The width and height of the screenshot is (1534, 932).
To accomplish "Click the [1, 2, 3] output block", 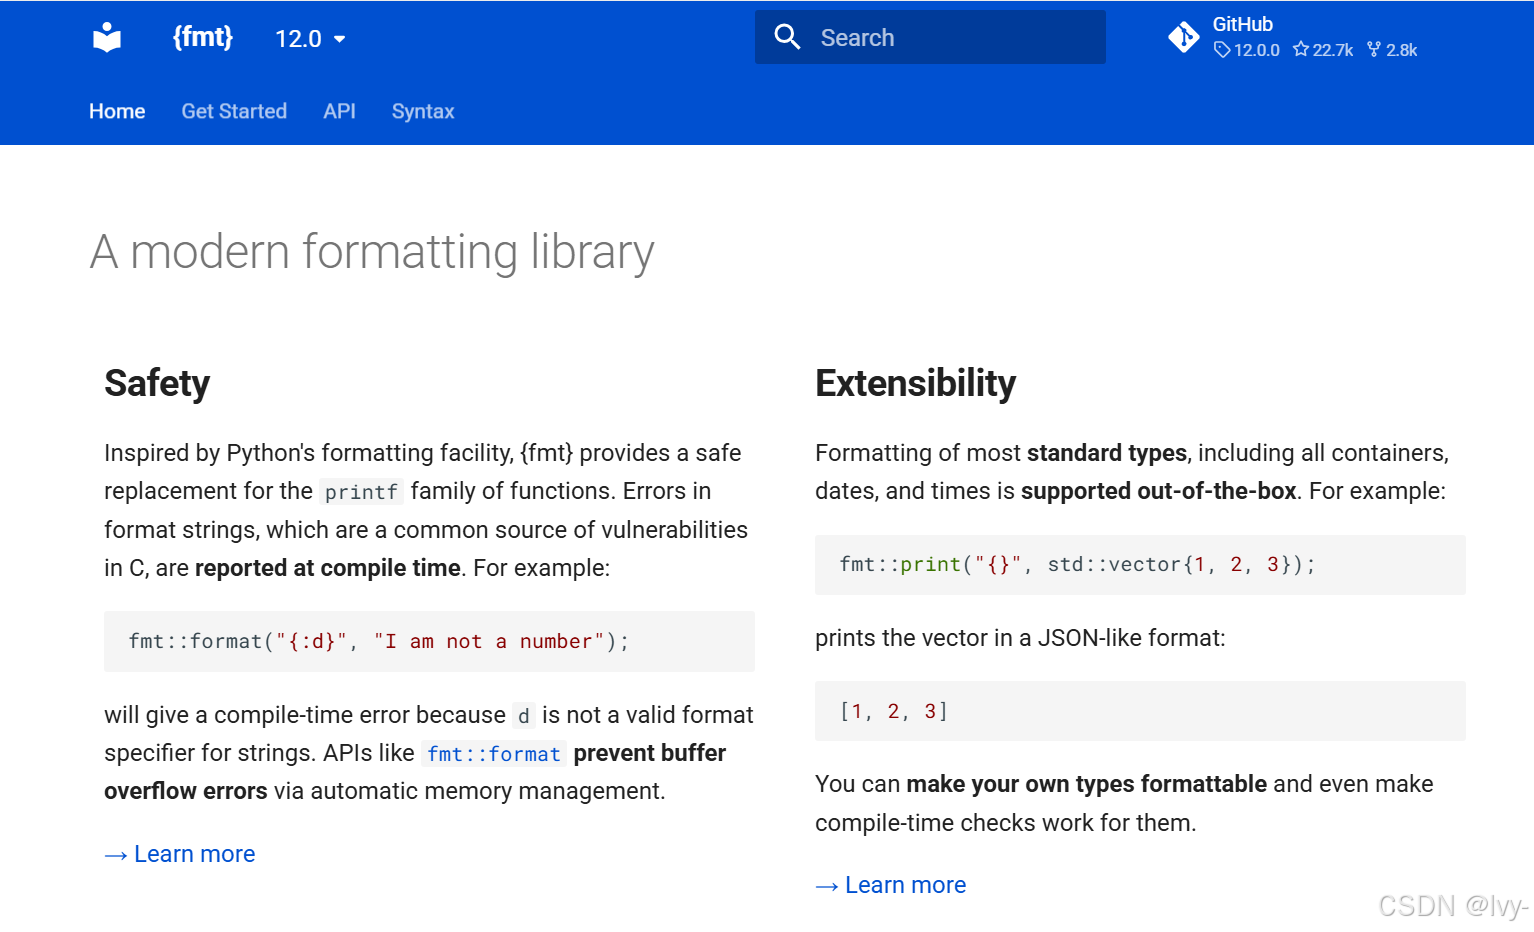I will pos(1140,711).
